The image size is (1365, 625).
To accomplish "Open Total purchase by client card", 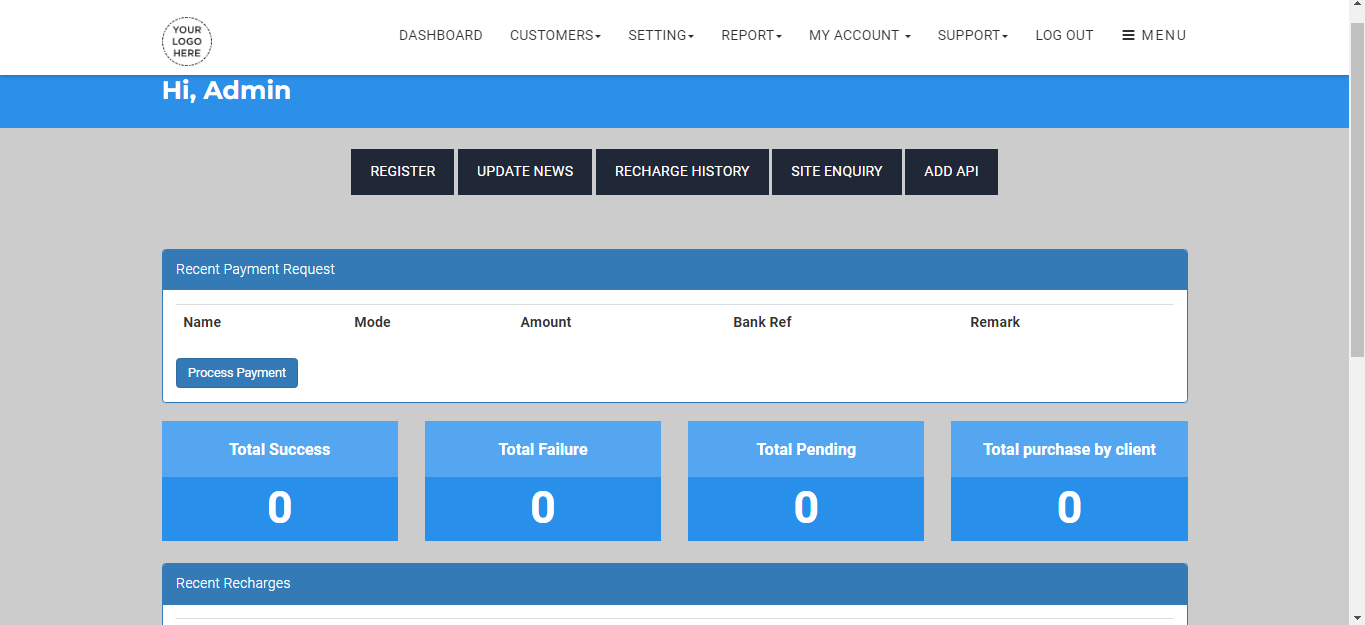I will click(x=1069, y=481).
